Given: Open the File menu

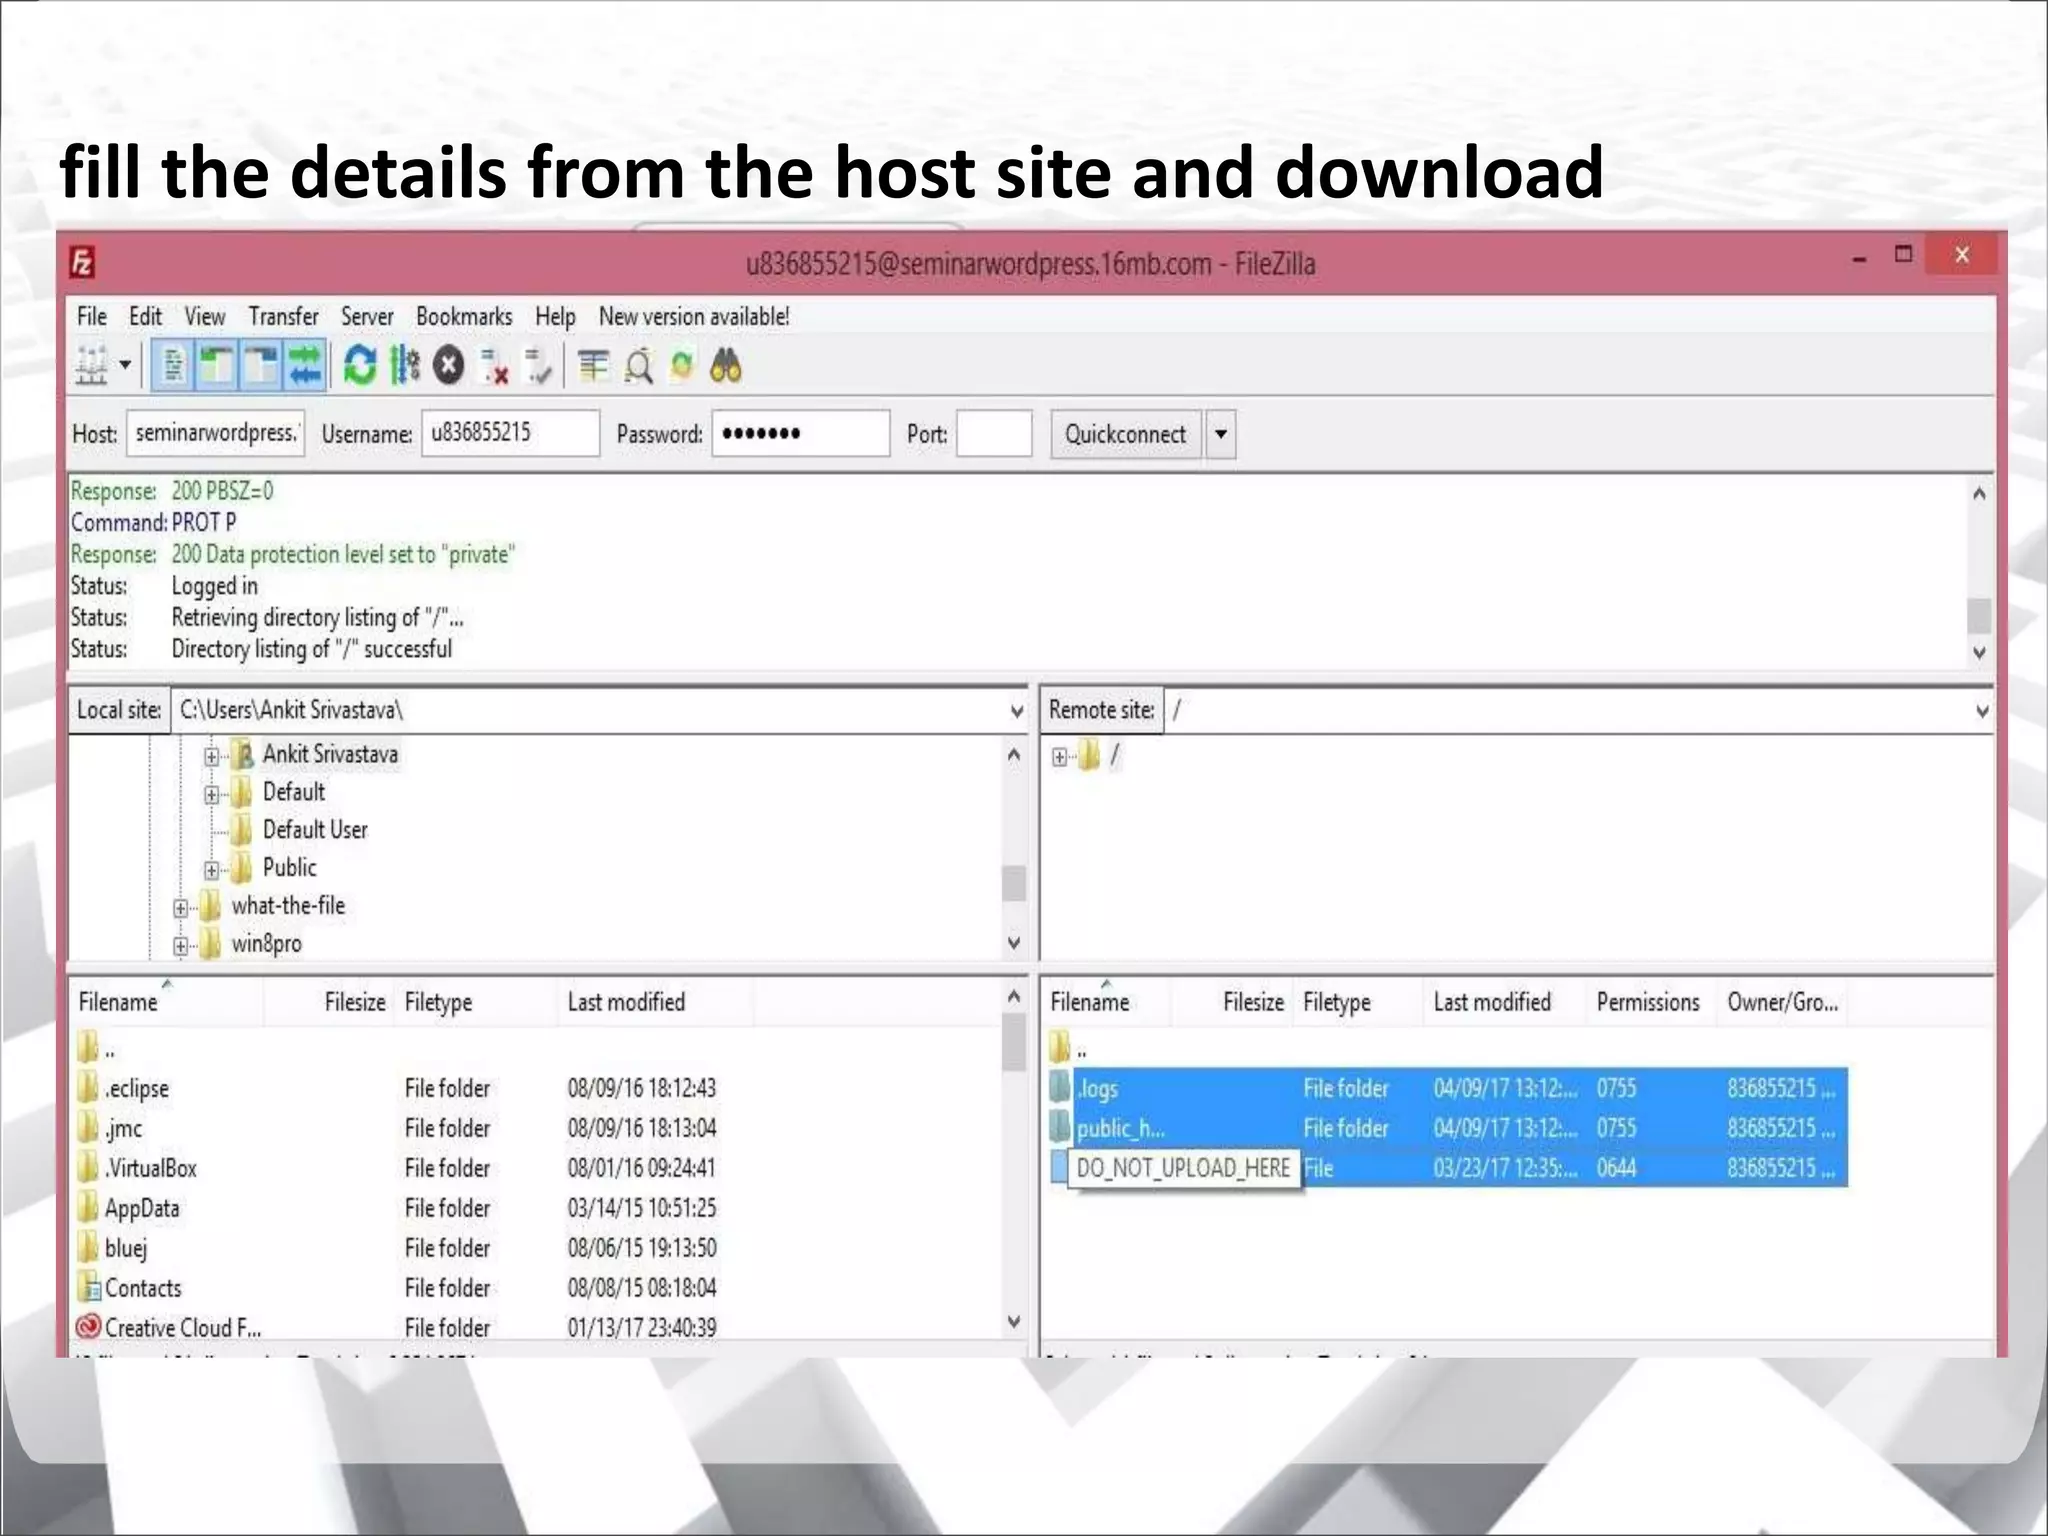Looking at the screenshot, I should (91, 317).
